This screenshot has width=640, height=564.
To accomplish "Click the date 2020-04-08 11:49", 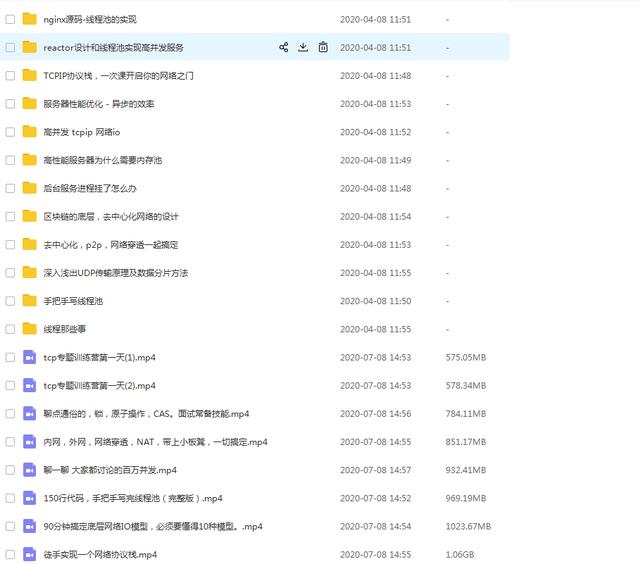I will (x=376, y=160).
